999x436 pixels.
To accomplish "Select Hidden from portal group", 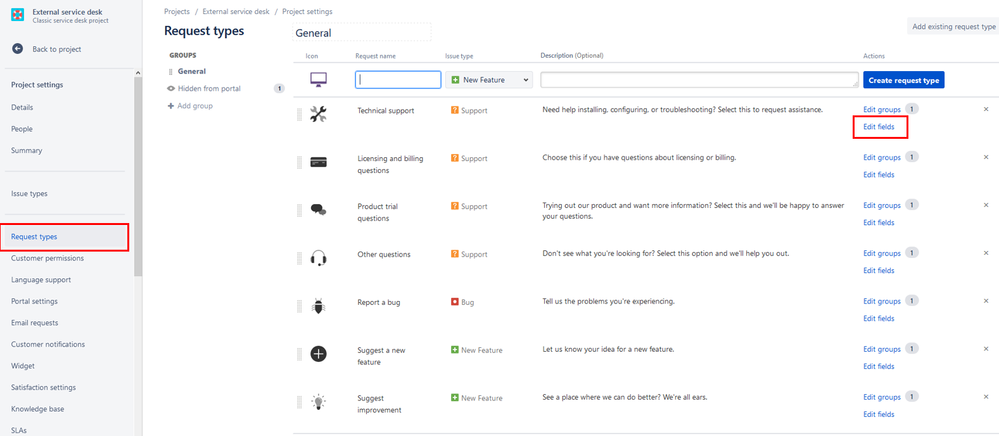I will coord(210,89).
